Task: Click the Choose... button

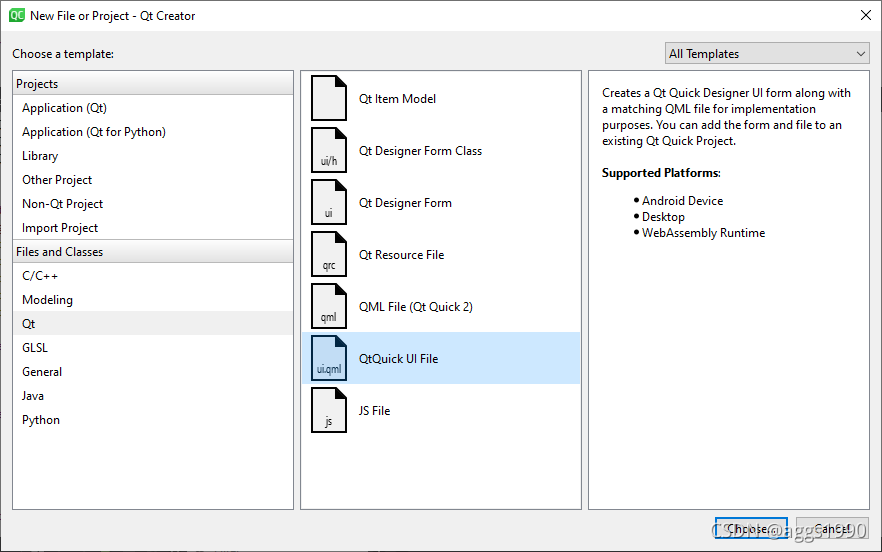Action: point(751,528)
